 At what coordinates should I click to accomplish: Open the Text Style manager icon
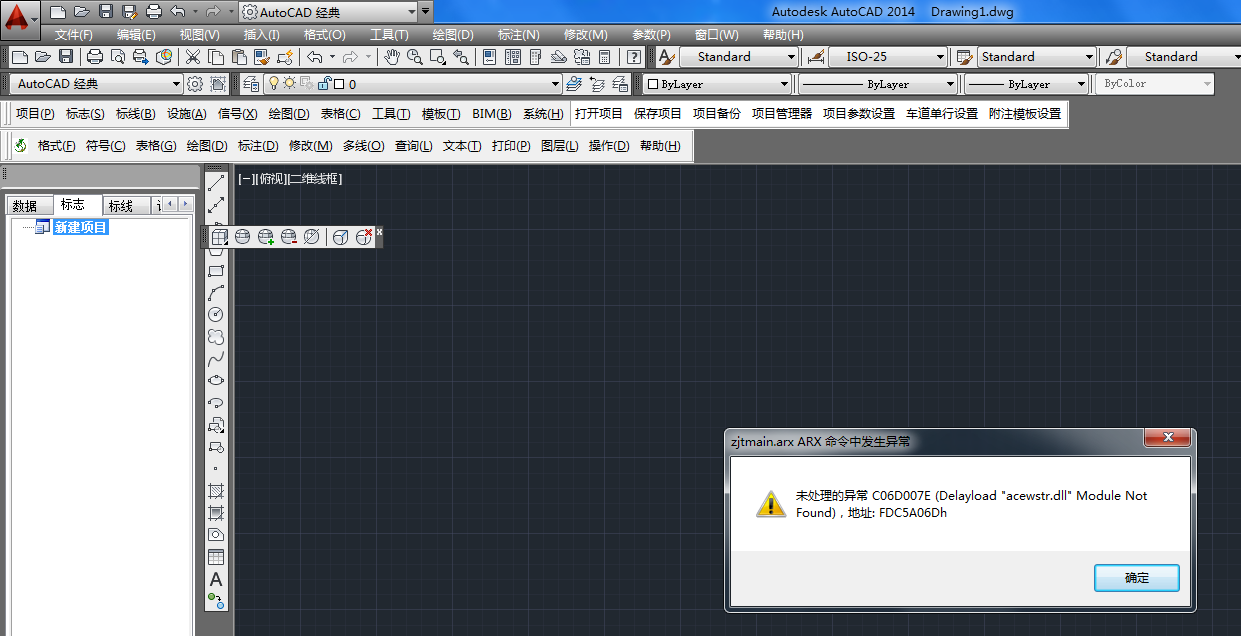(666, 57)
